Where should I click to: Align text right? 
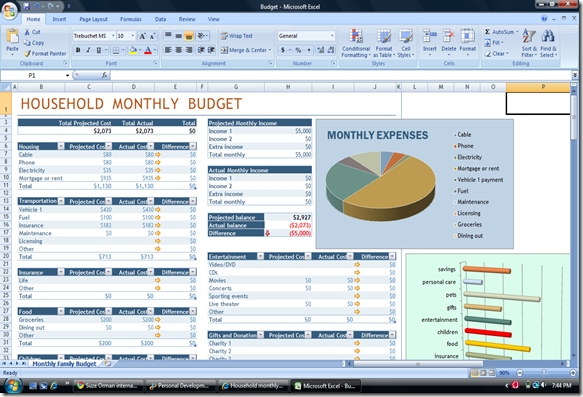189,50
